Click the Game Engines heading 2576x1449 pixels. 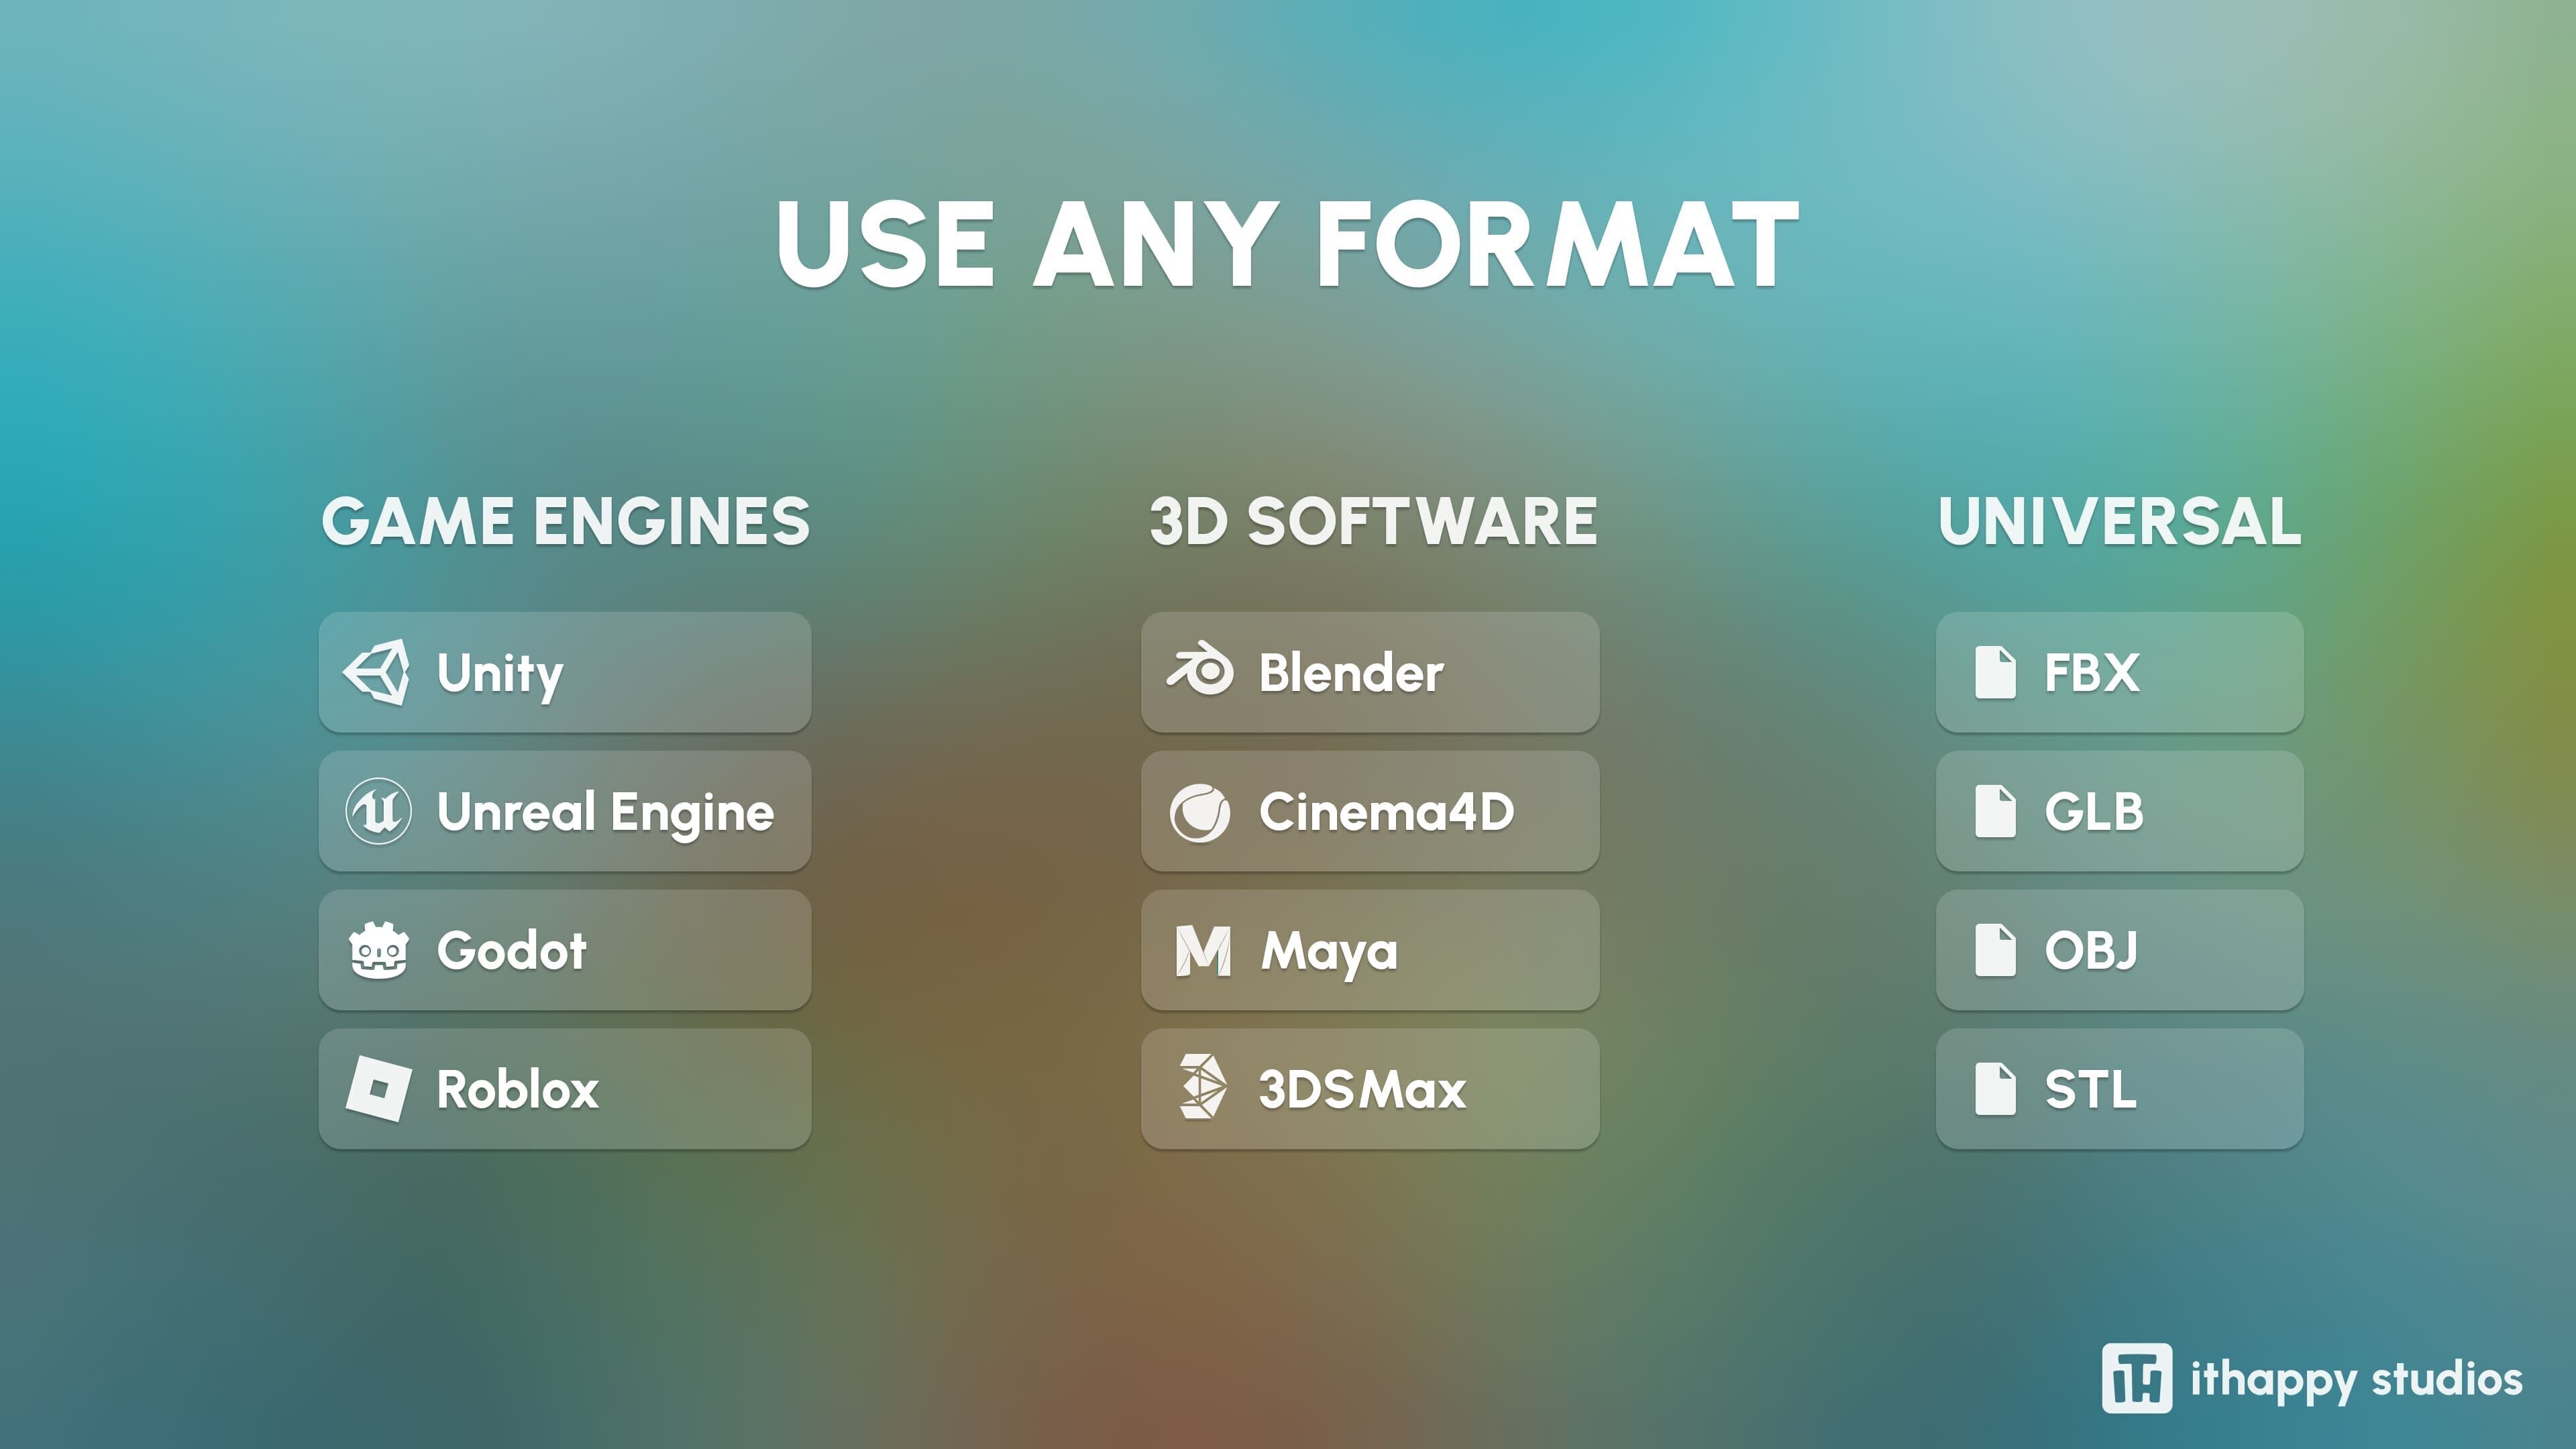pos(566,521)
